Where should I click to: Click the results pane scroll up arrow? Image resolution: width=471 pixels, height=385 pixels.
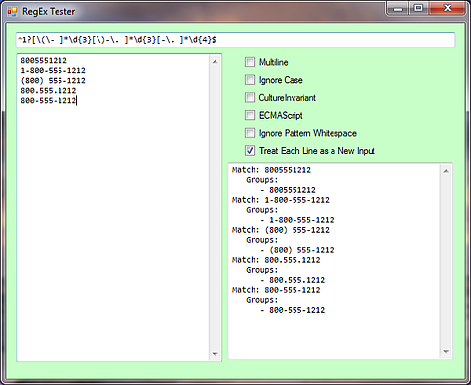coord(446,171)
